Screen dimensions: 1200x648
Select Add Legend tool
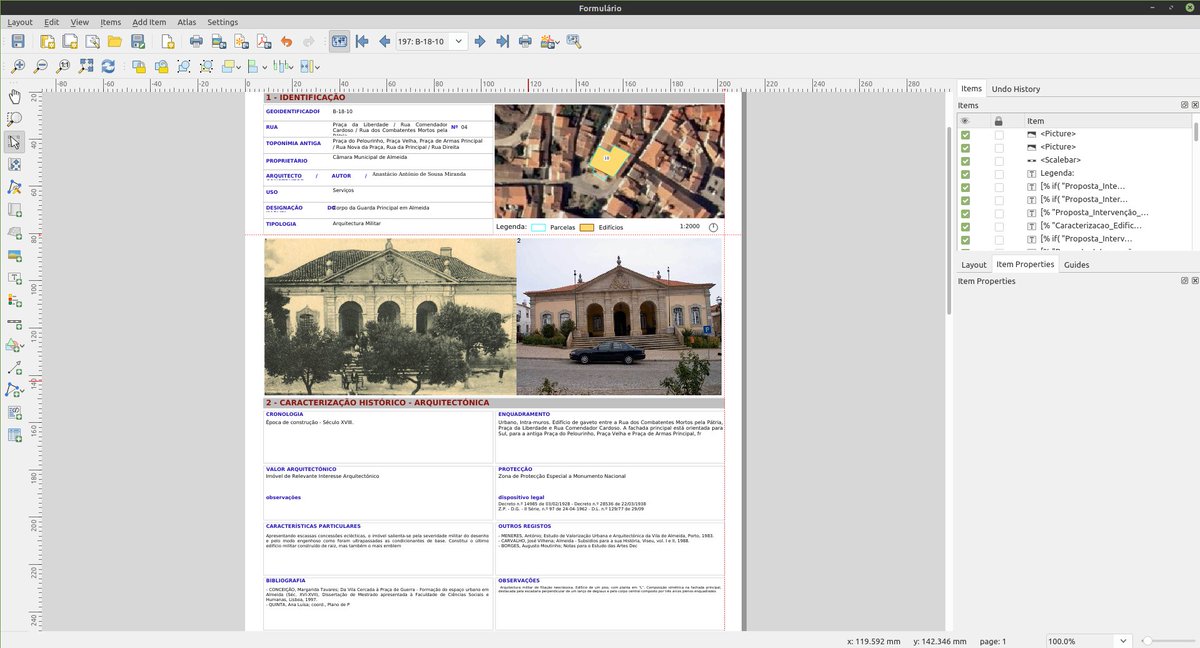click(14, 301)
